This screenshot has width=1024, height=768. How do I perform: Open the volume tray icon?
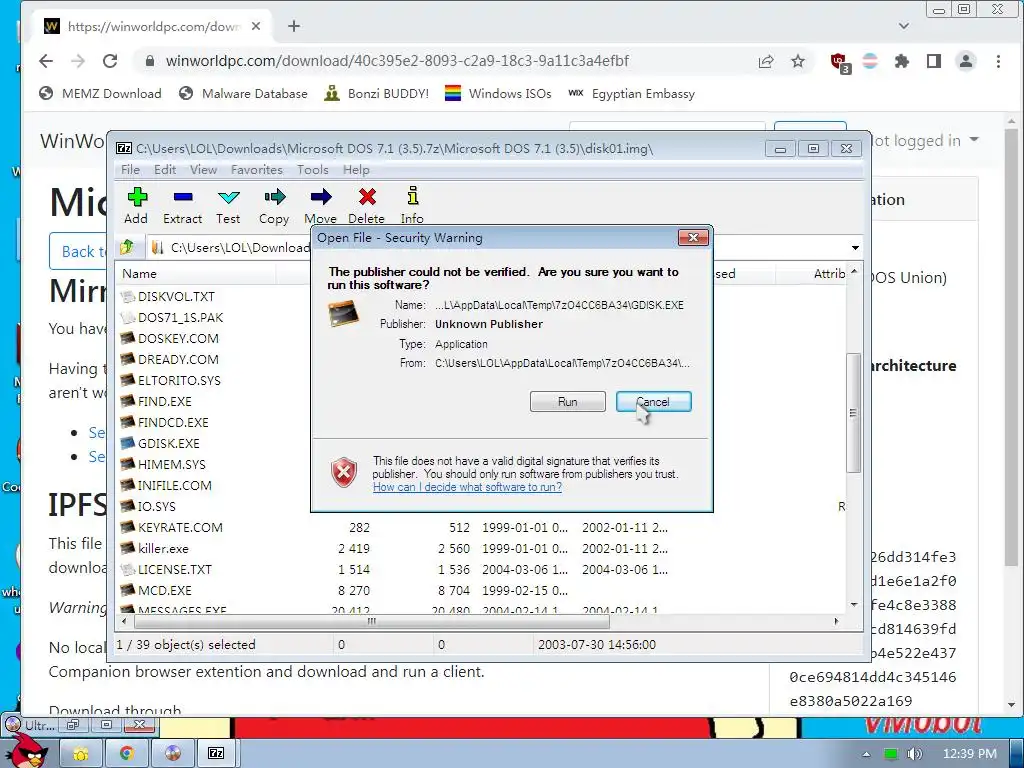(x=915, y=754)
